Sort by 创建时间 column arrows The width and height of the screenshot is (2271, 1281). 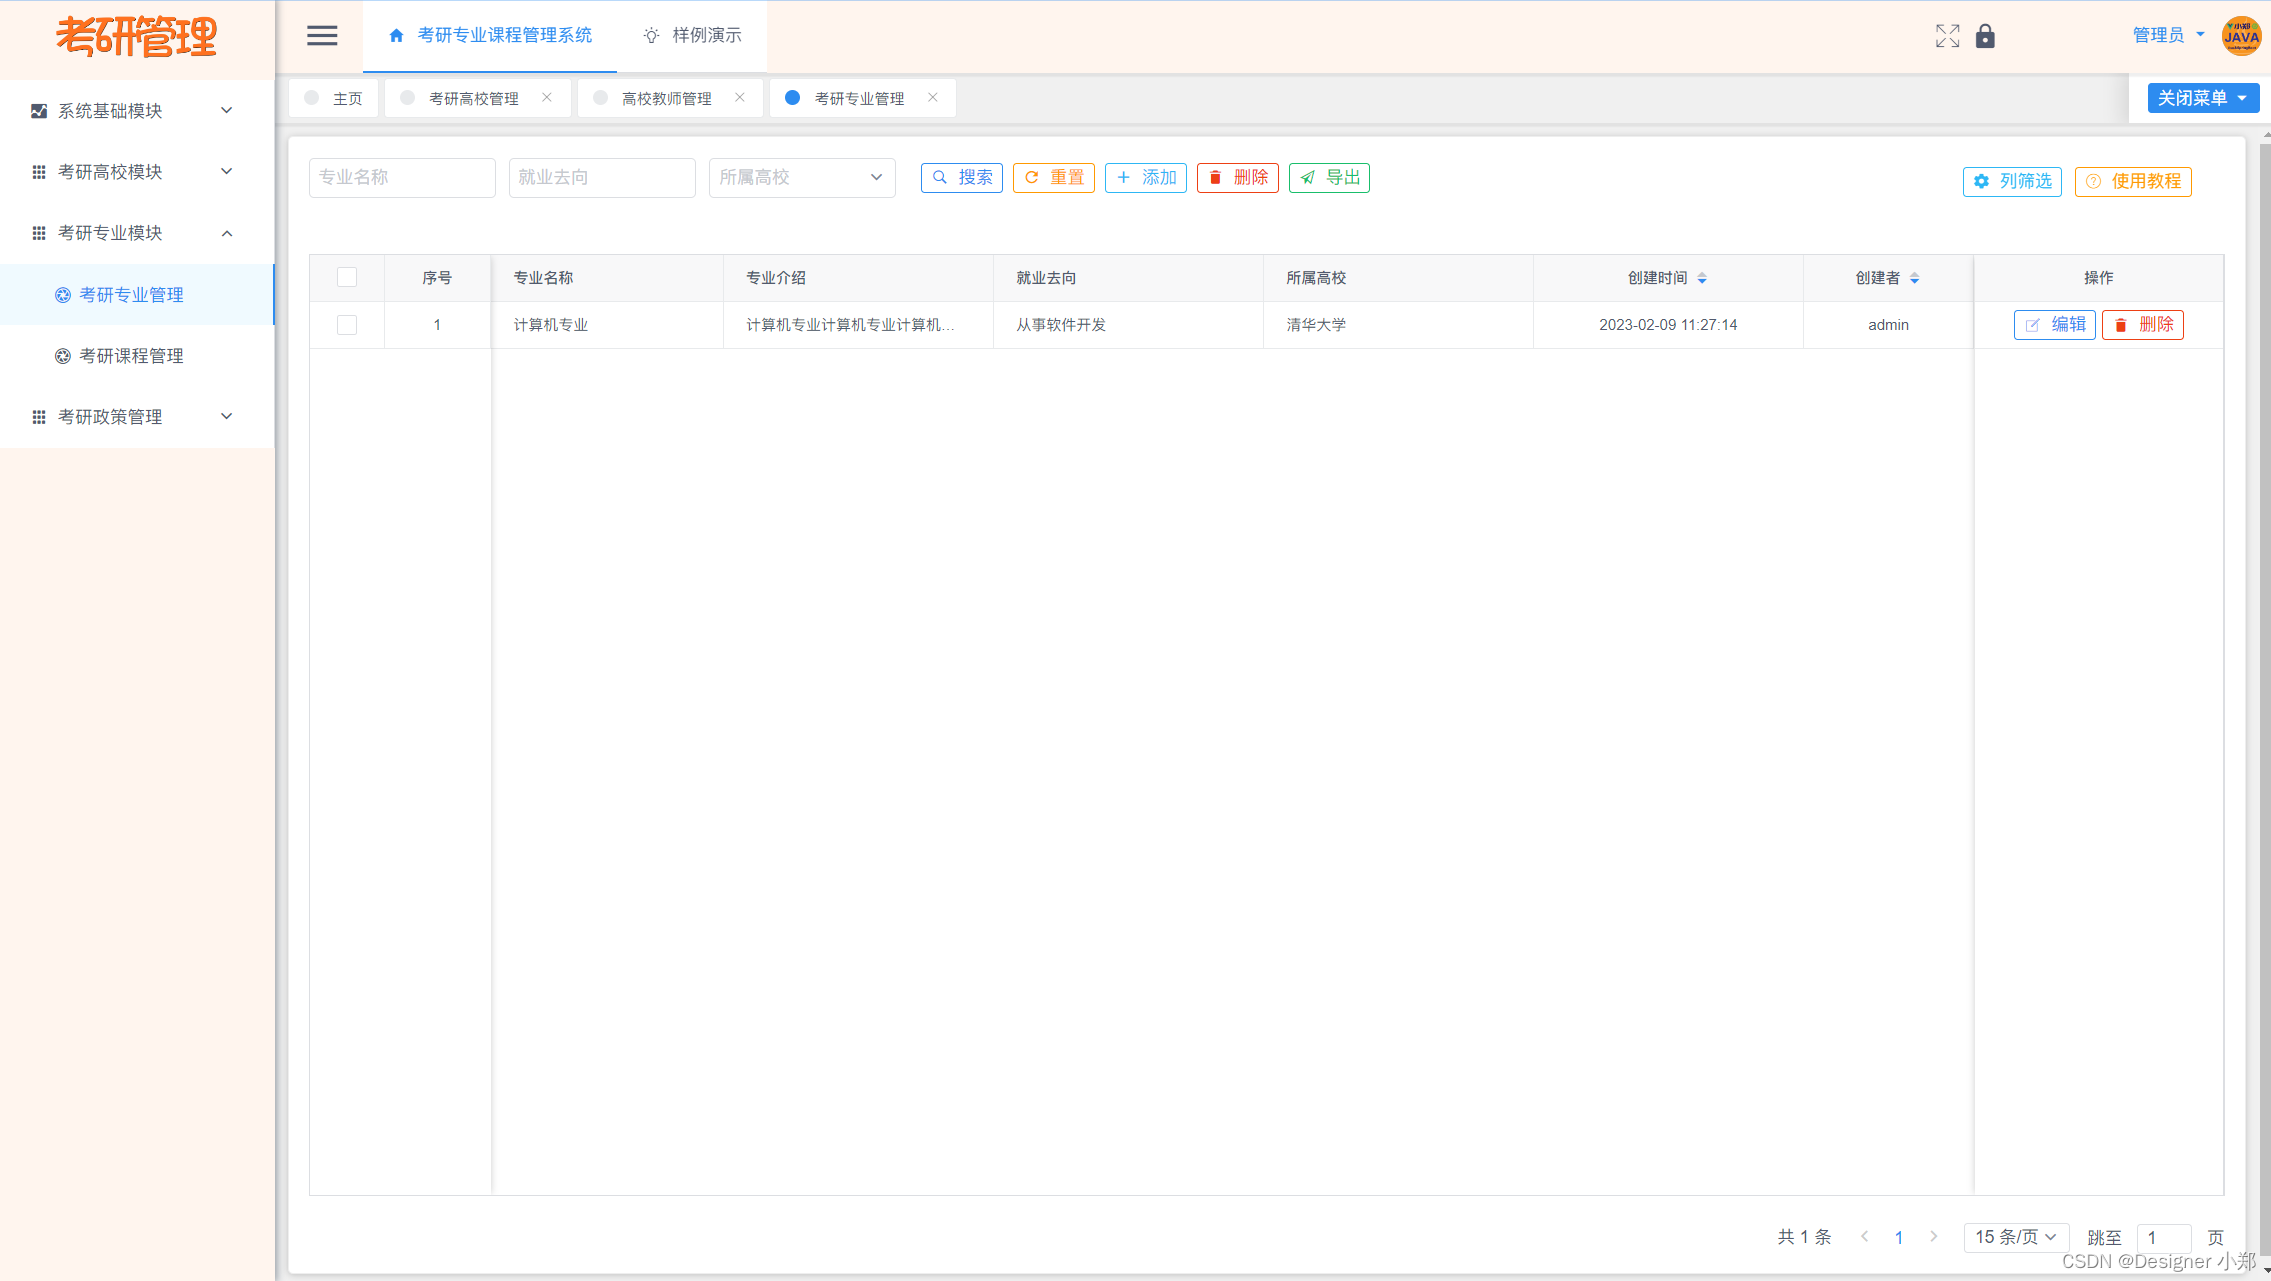(x=1702, y=278)
